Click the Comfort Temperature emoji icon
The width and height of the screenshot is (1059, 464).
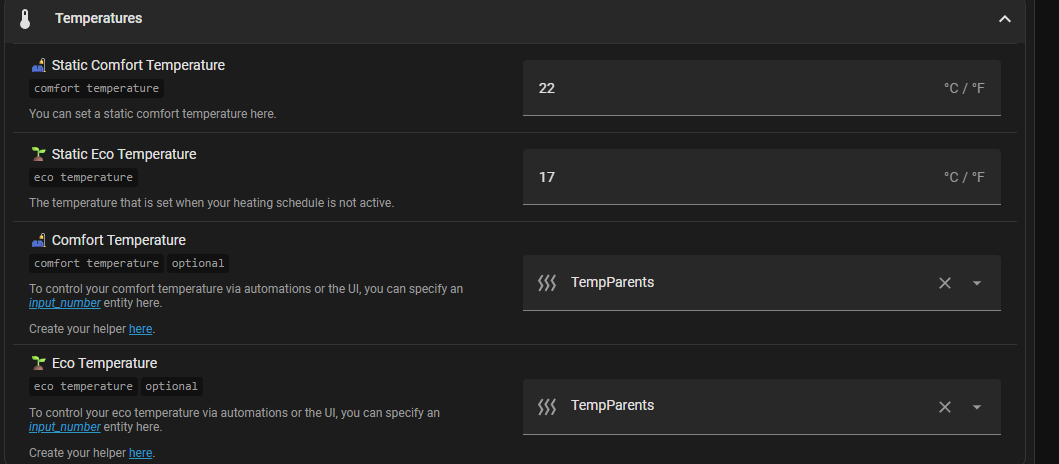coord(39,240)
